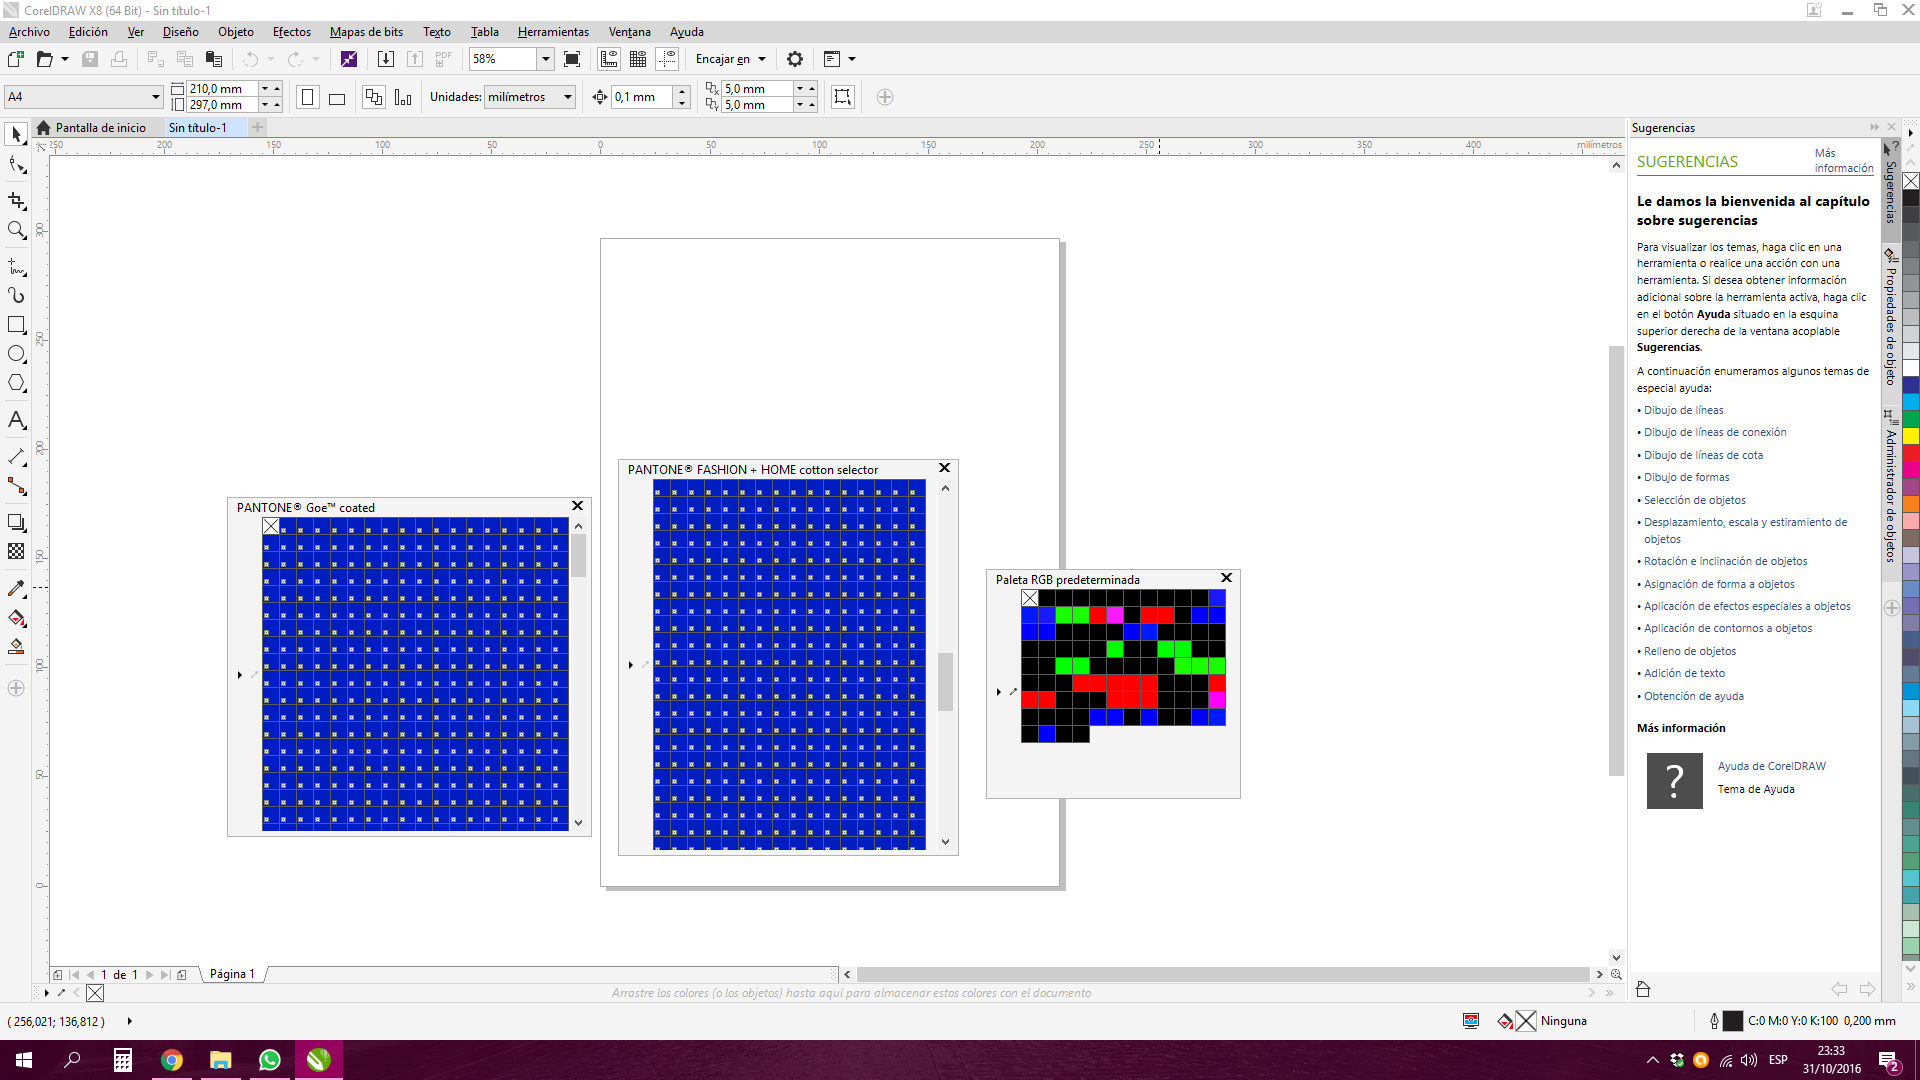Switch to Pantalla de inicio tab
This screenshot has width=1920, height=1080.
point(91,127)
